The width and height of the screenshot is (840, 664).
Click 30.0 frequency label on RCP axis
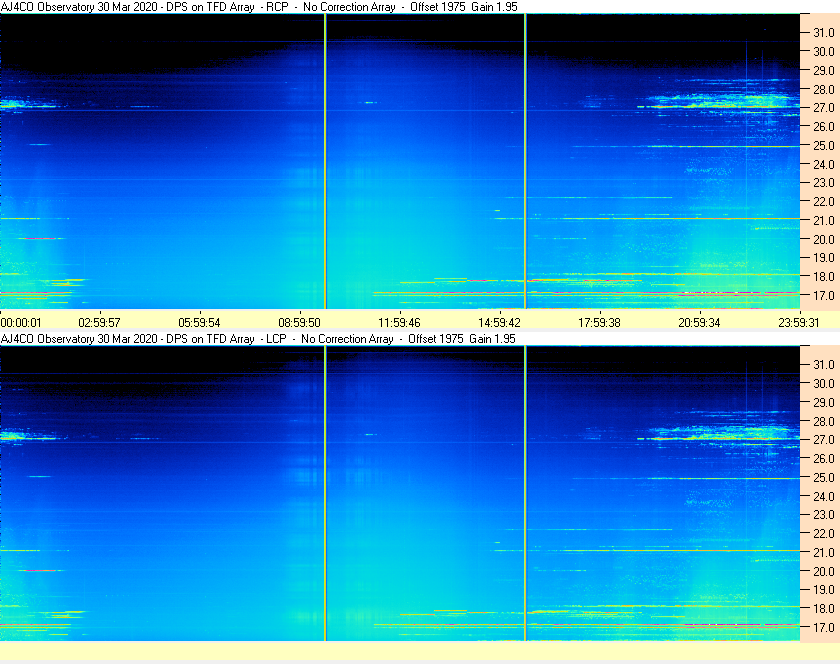(x=824, y=51)
